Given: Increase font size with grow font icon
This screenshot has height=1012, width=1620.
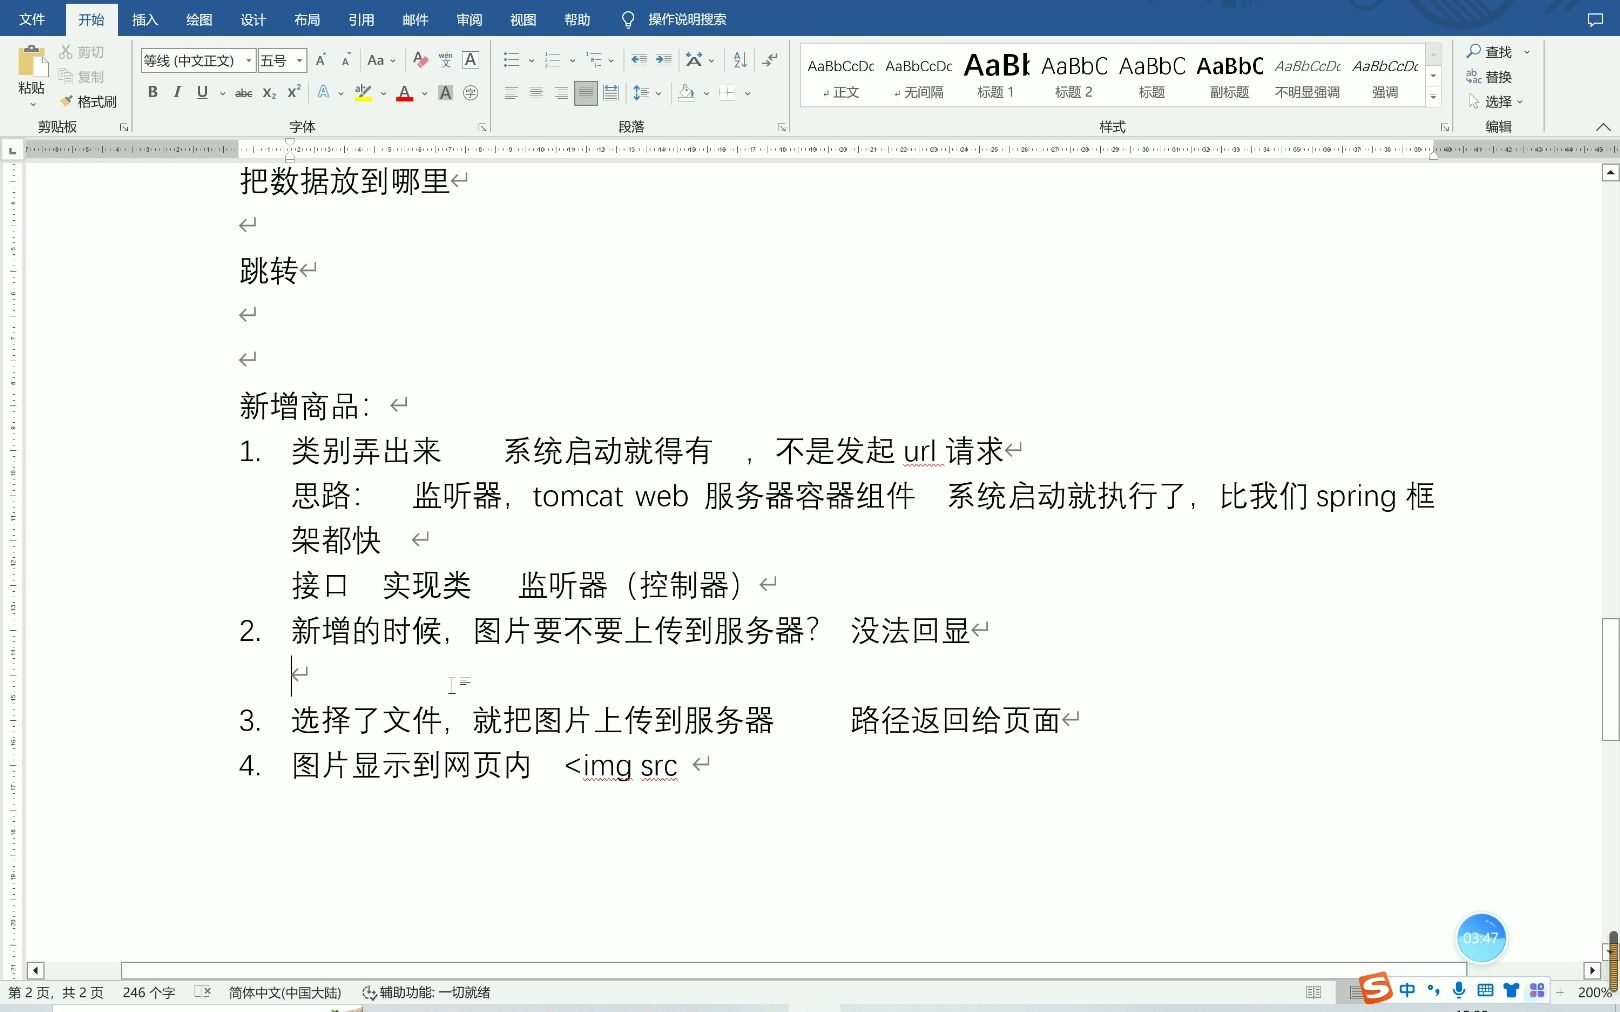Looking at the screenshot, I should point(321,60).
